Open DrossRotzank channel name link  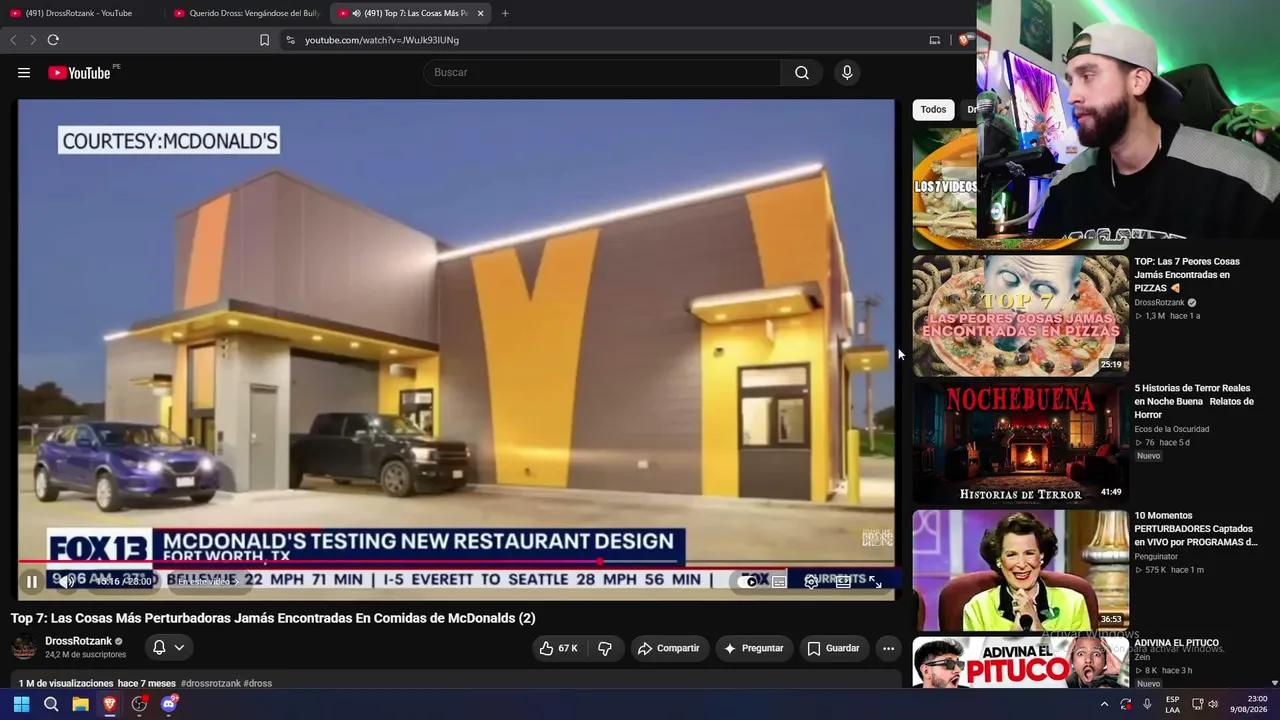click(x=78, y=641)
